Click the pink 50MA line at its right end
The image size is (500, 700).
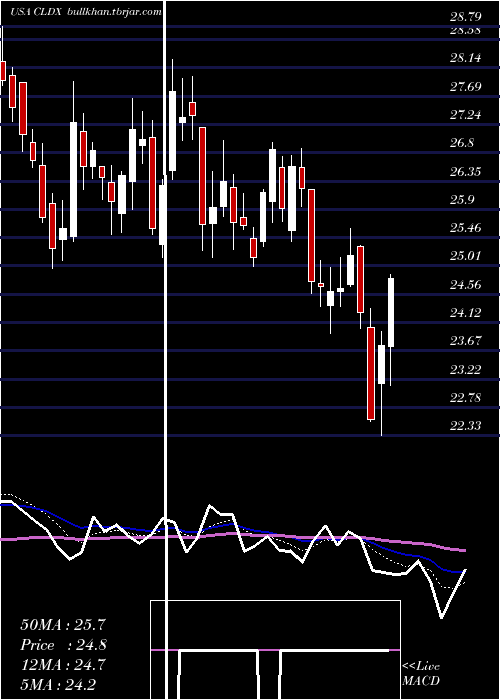point(463,550)
